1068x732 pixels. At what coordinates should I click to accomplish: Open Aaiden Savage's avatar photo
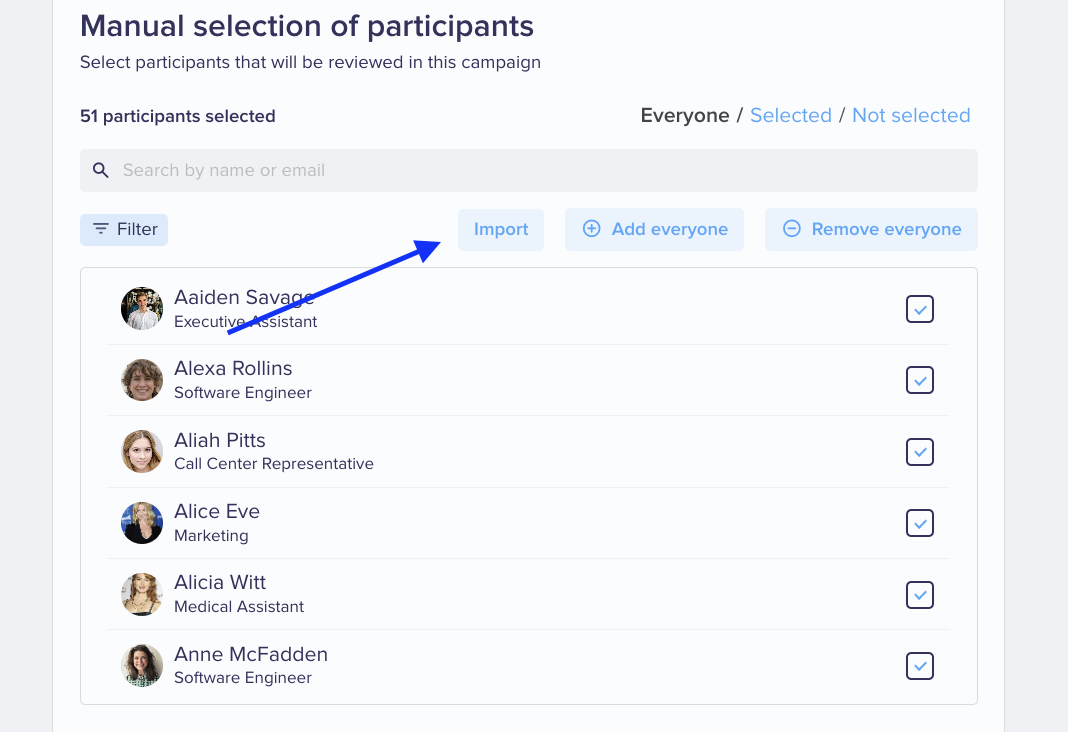coord(142,308)
